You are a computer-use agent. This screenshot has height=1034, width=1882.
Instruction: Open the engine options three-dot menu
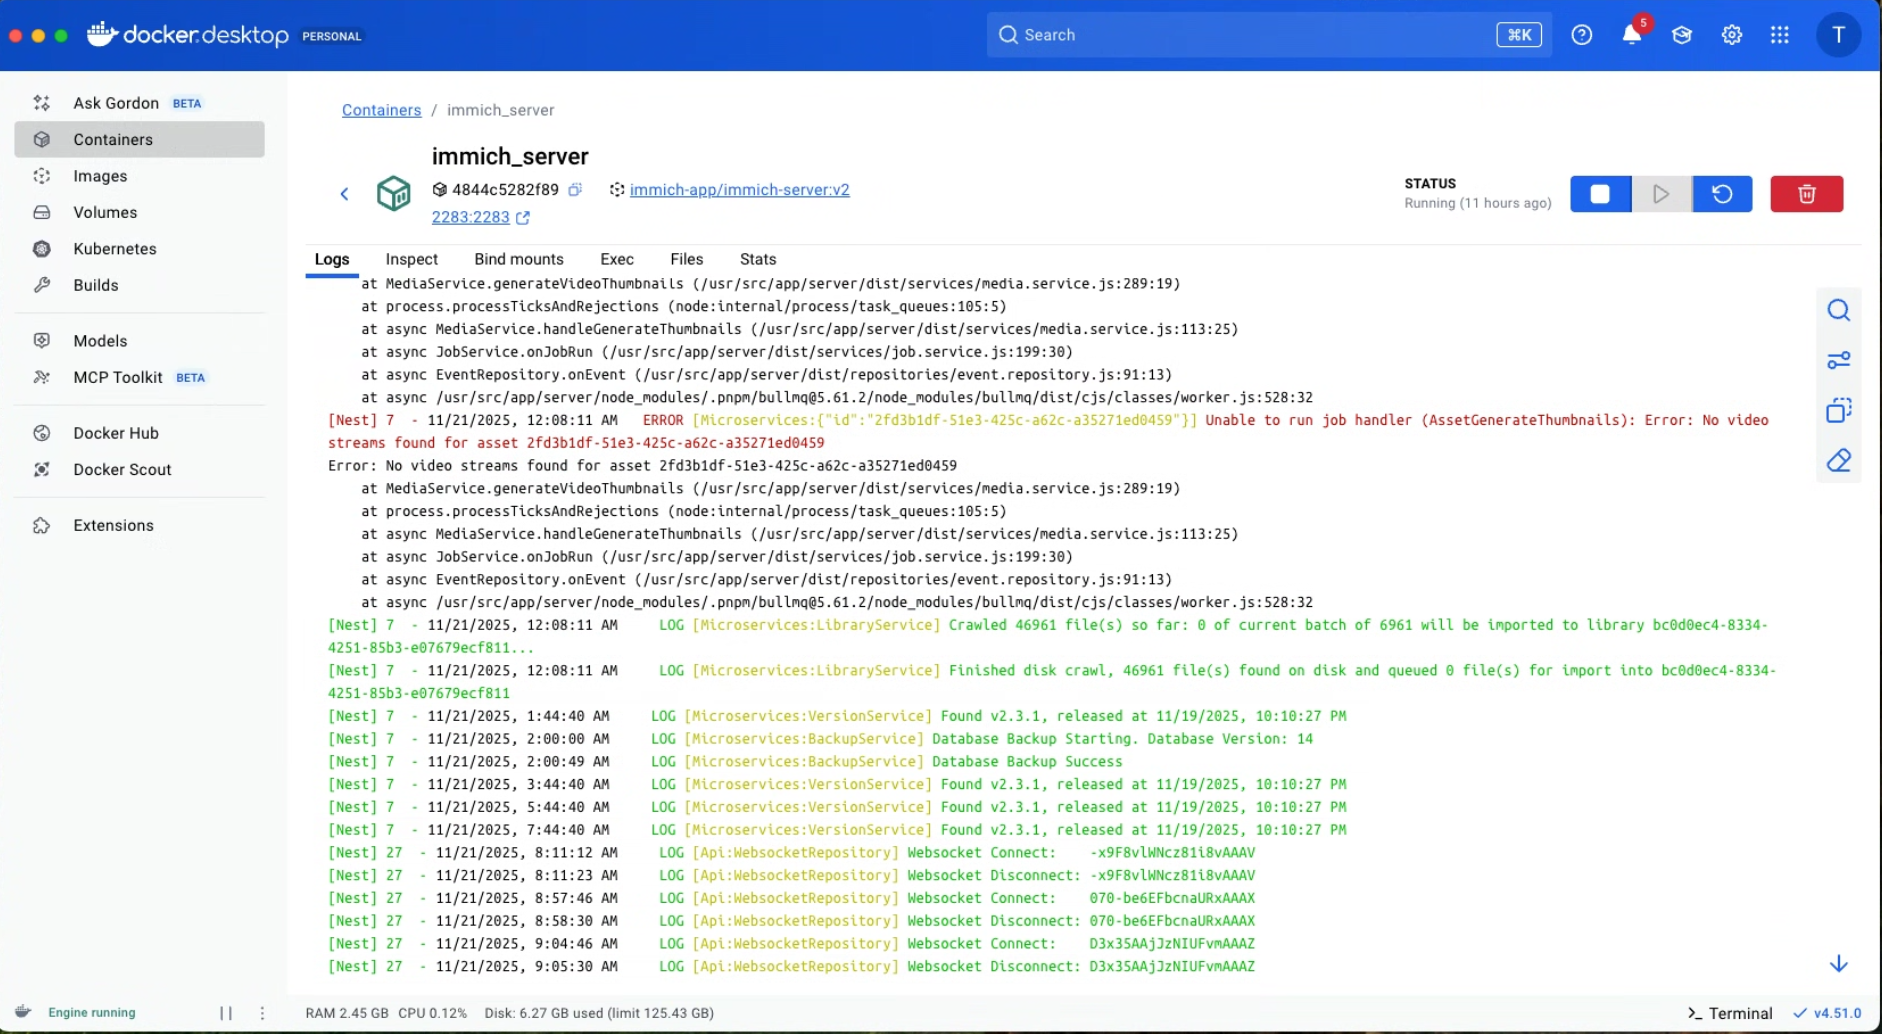click(x=261, y=1013)
